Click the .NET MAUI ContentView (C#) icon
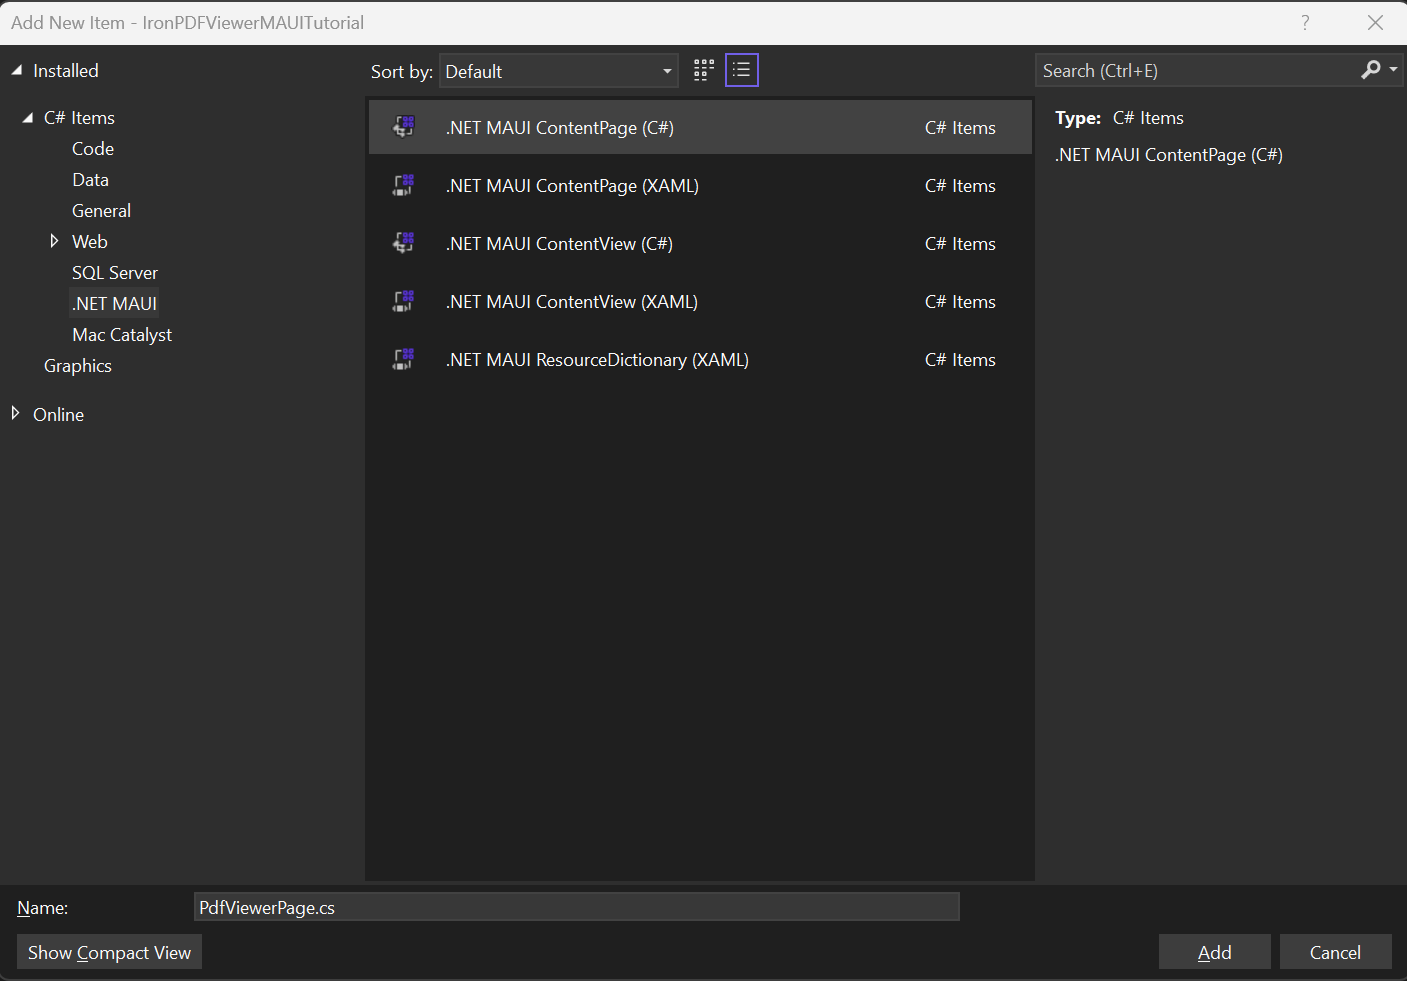 (x=404, y=243)
